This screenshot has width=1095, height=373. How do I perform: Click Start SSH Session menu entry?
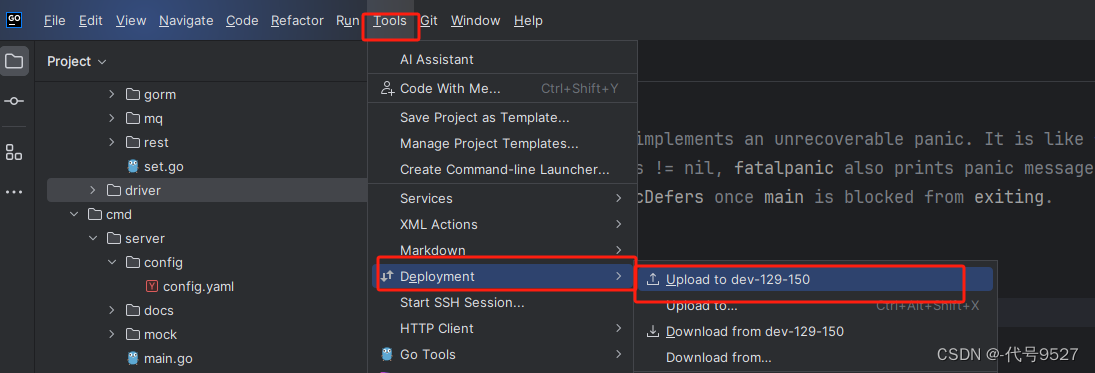pos(462,302)
